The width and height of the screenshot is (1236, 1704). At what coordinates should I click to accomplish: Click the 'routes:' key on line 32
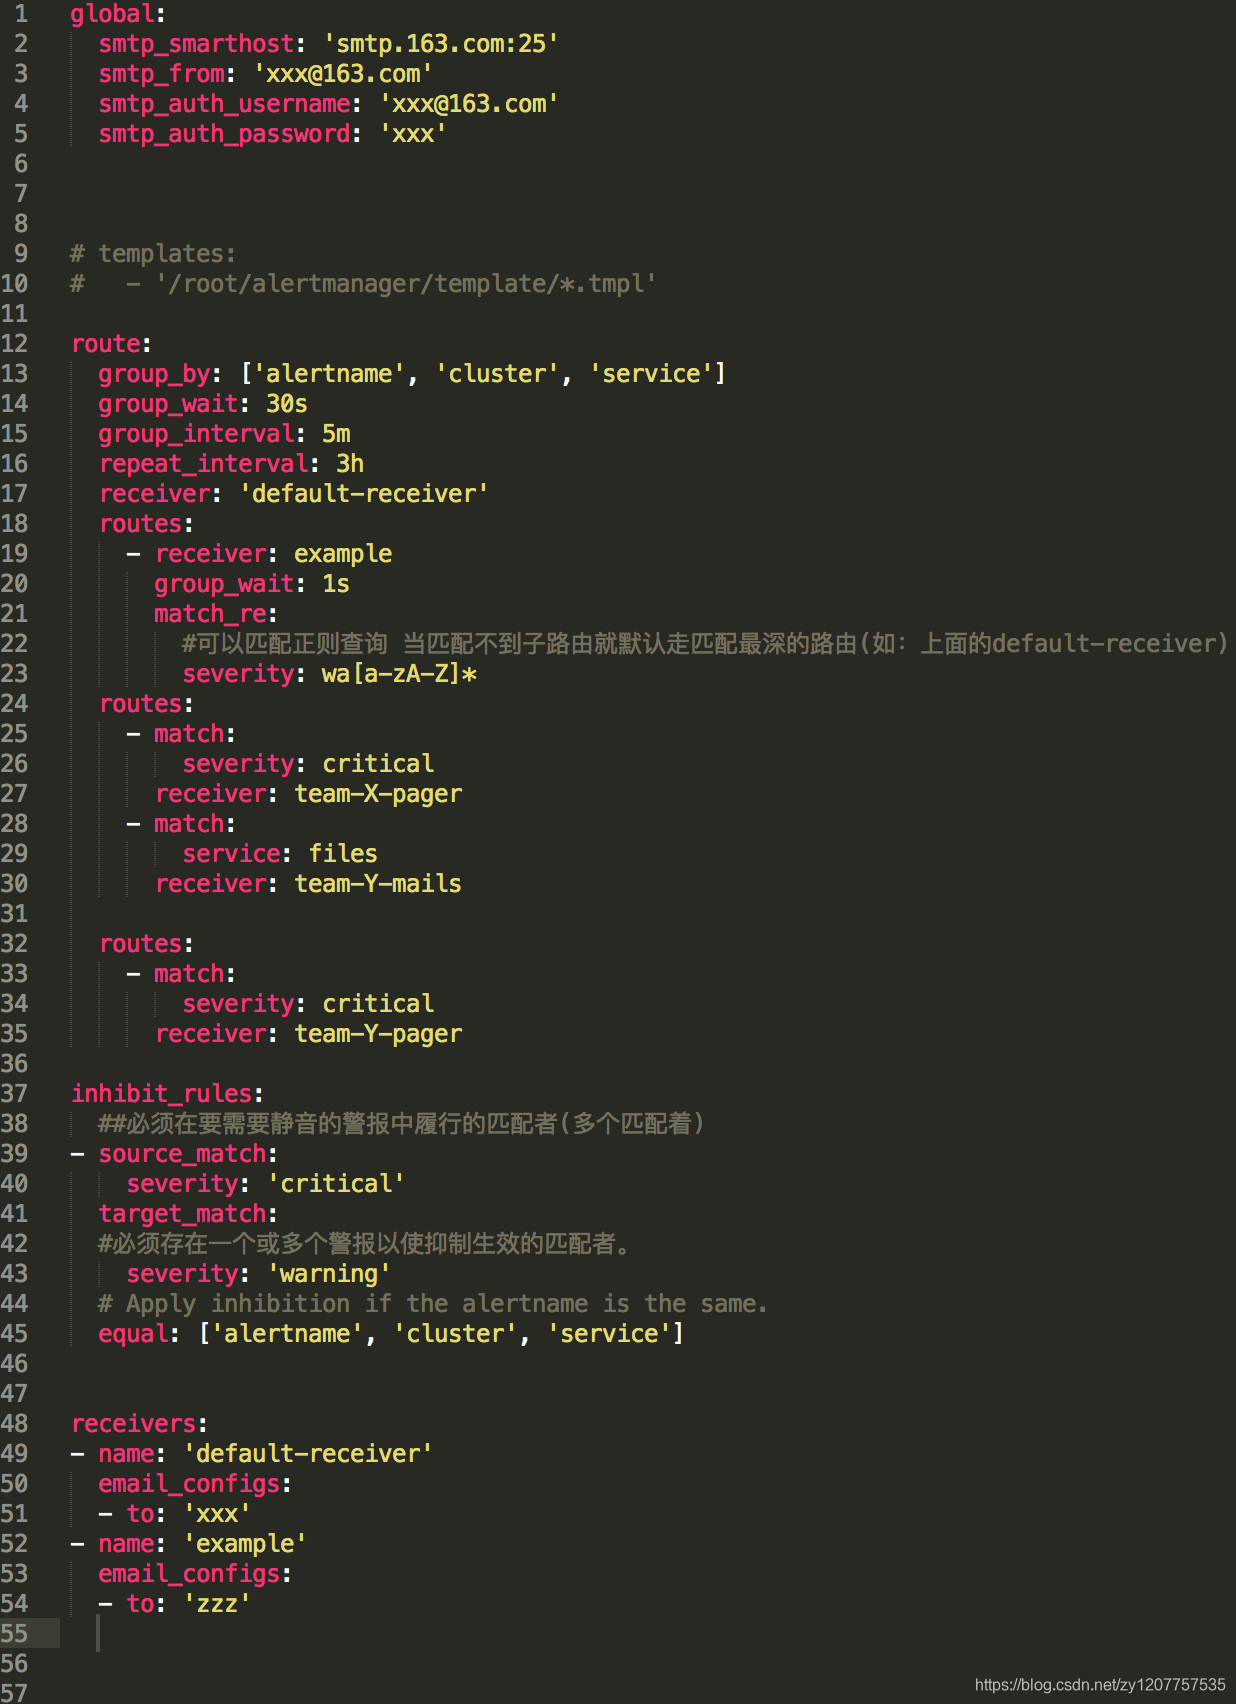click(146, 944)
